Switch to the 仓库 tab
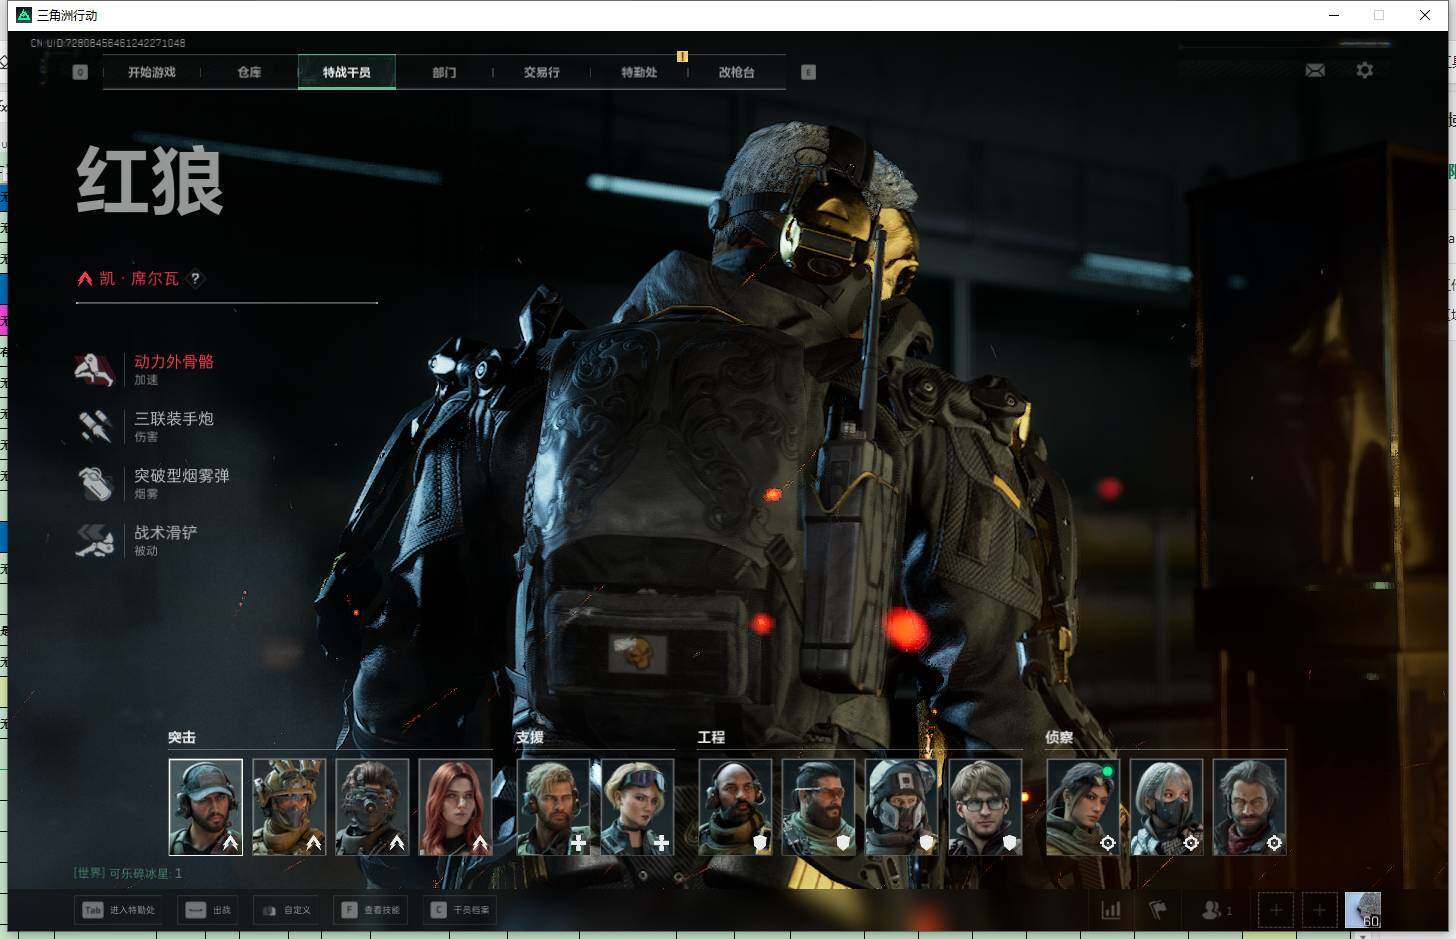Image resolution: width=1456 pixels, height=939 pixels. pos(249,72)
